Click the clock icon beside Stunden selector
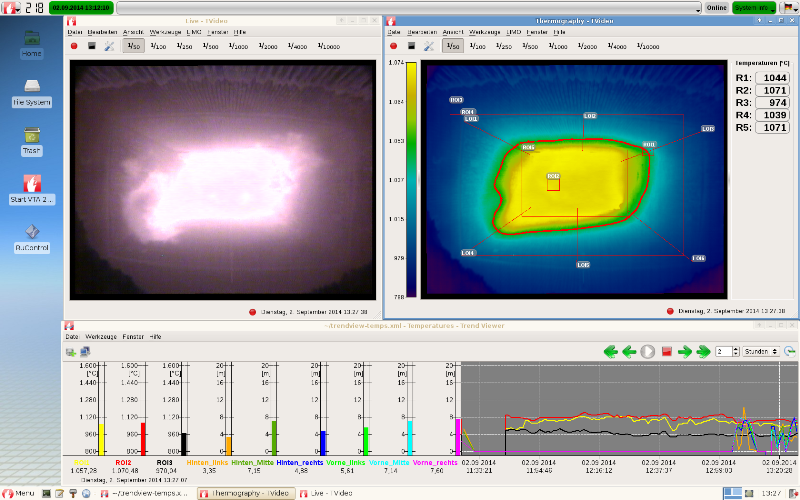 pos(789,352)
